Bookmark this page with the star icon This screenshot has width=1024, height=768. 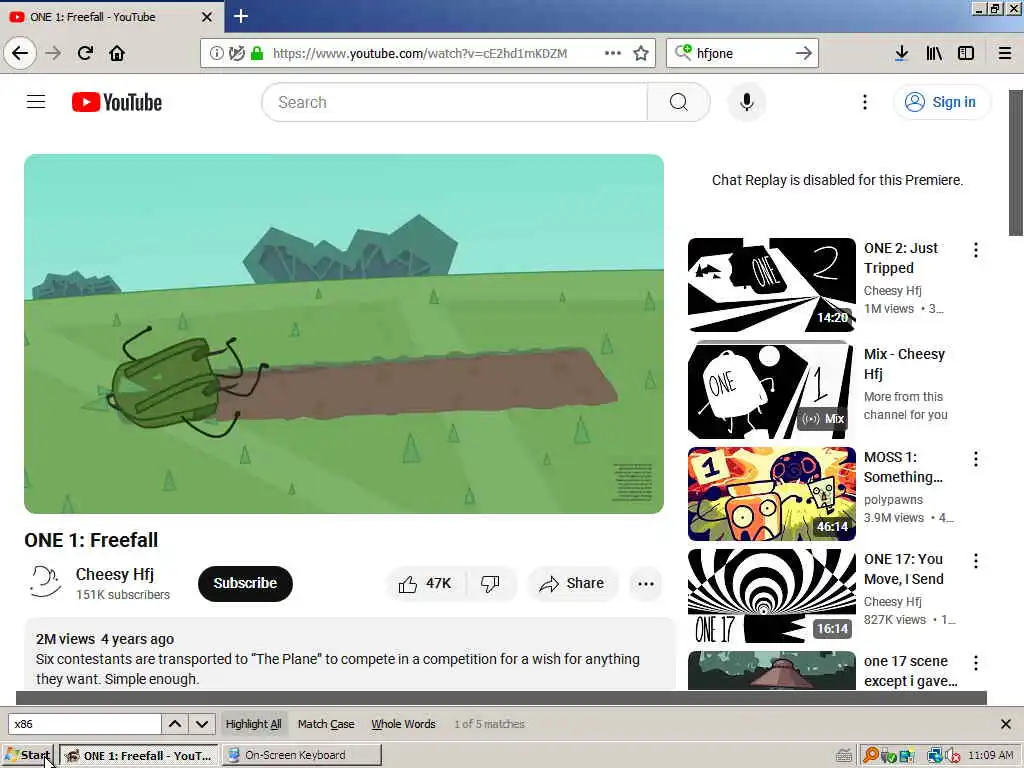(641, 53)
